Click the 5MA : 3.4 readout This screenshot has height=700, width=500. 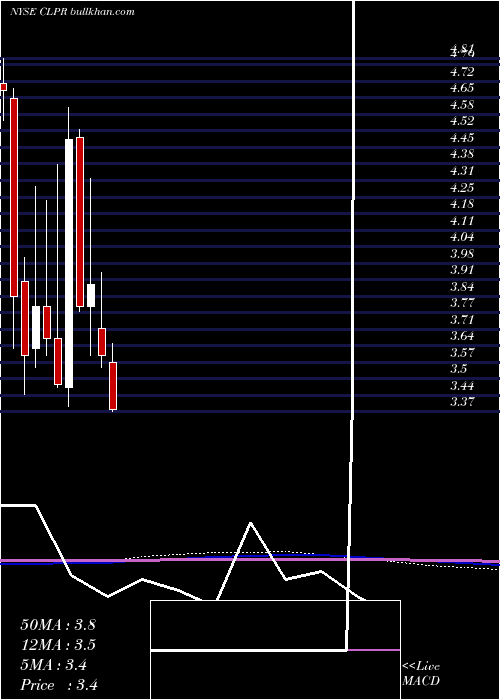(54, 665)
